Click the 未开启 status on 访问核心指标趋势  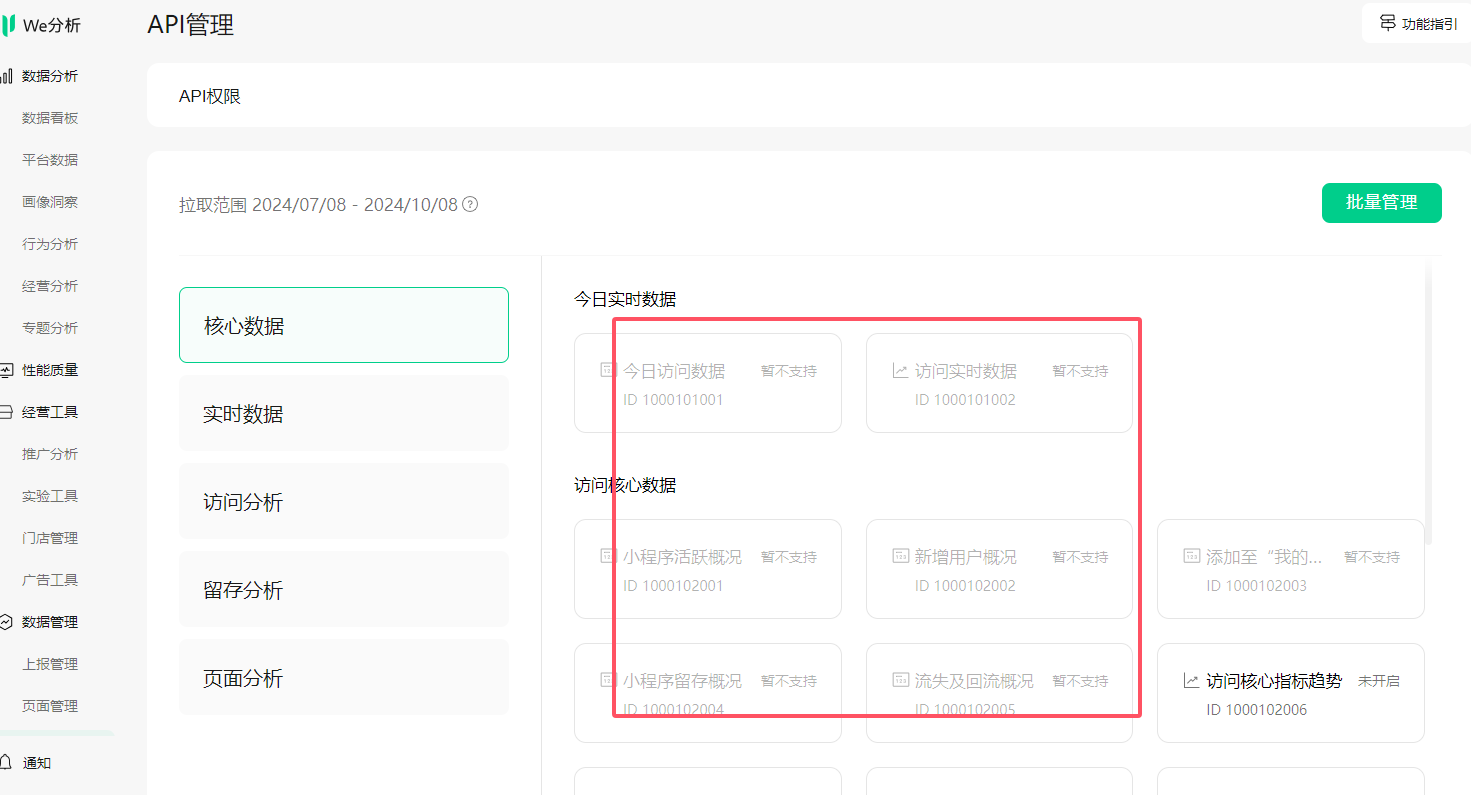click(x=1379, y=681)
